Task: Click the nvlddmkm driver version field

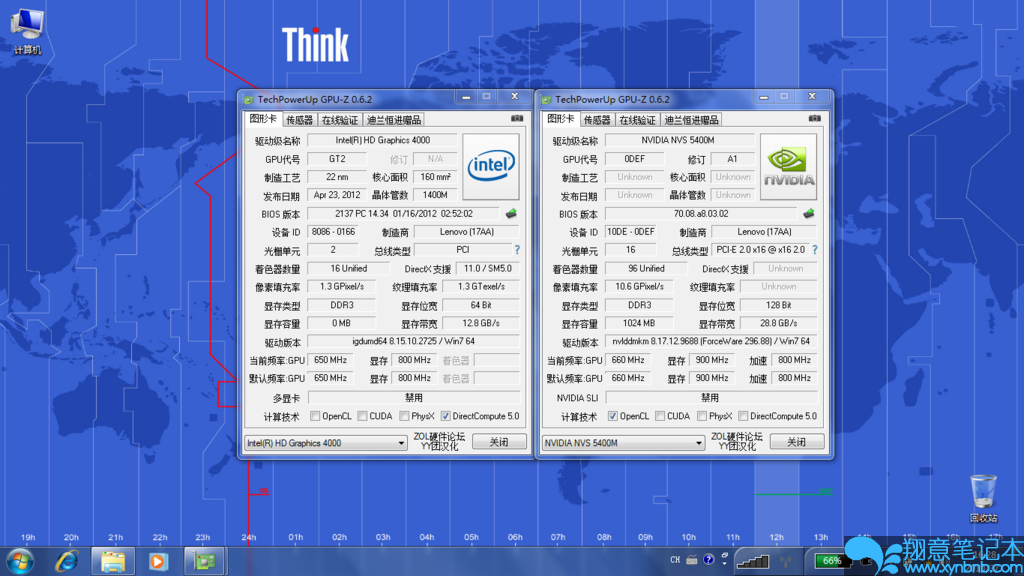Action: pos(711,341)
